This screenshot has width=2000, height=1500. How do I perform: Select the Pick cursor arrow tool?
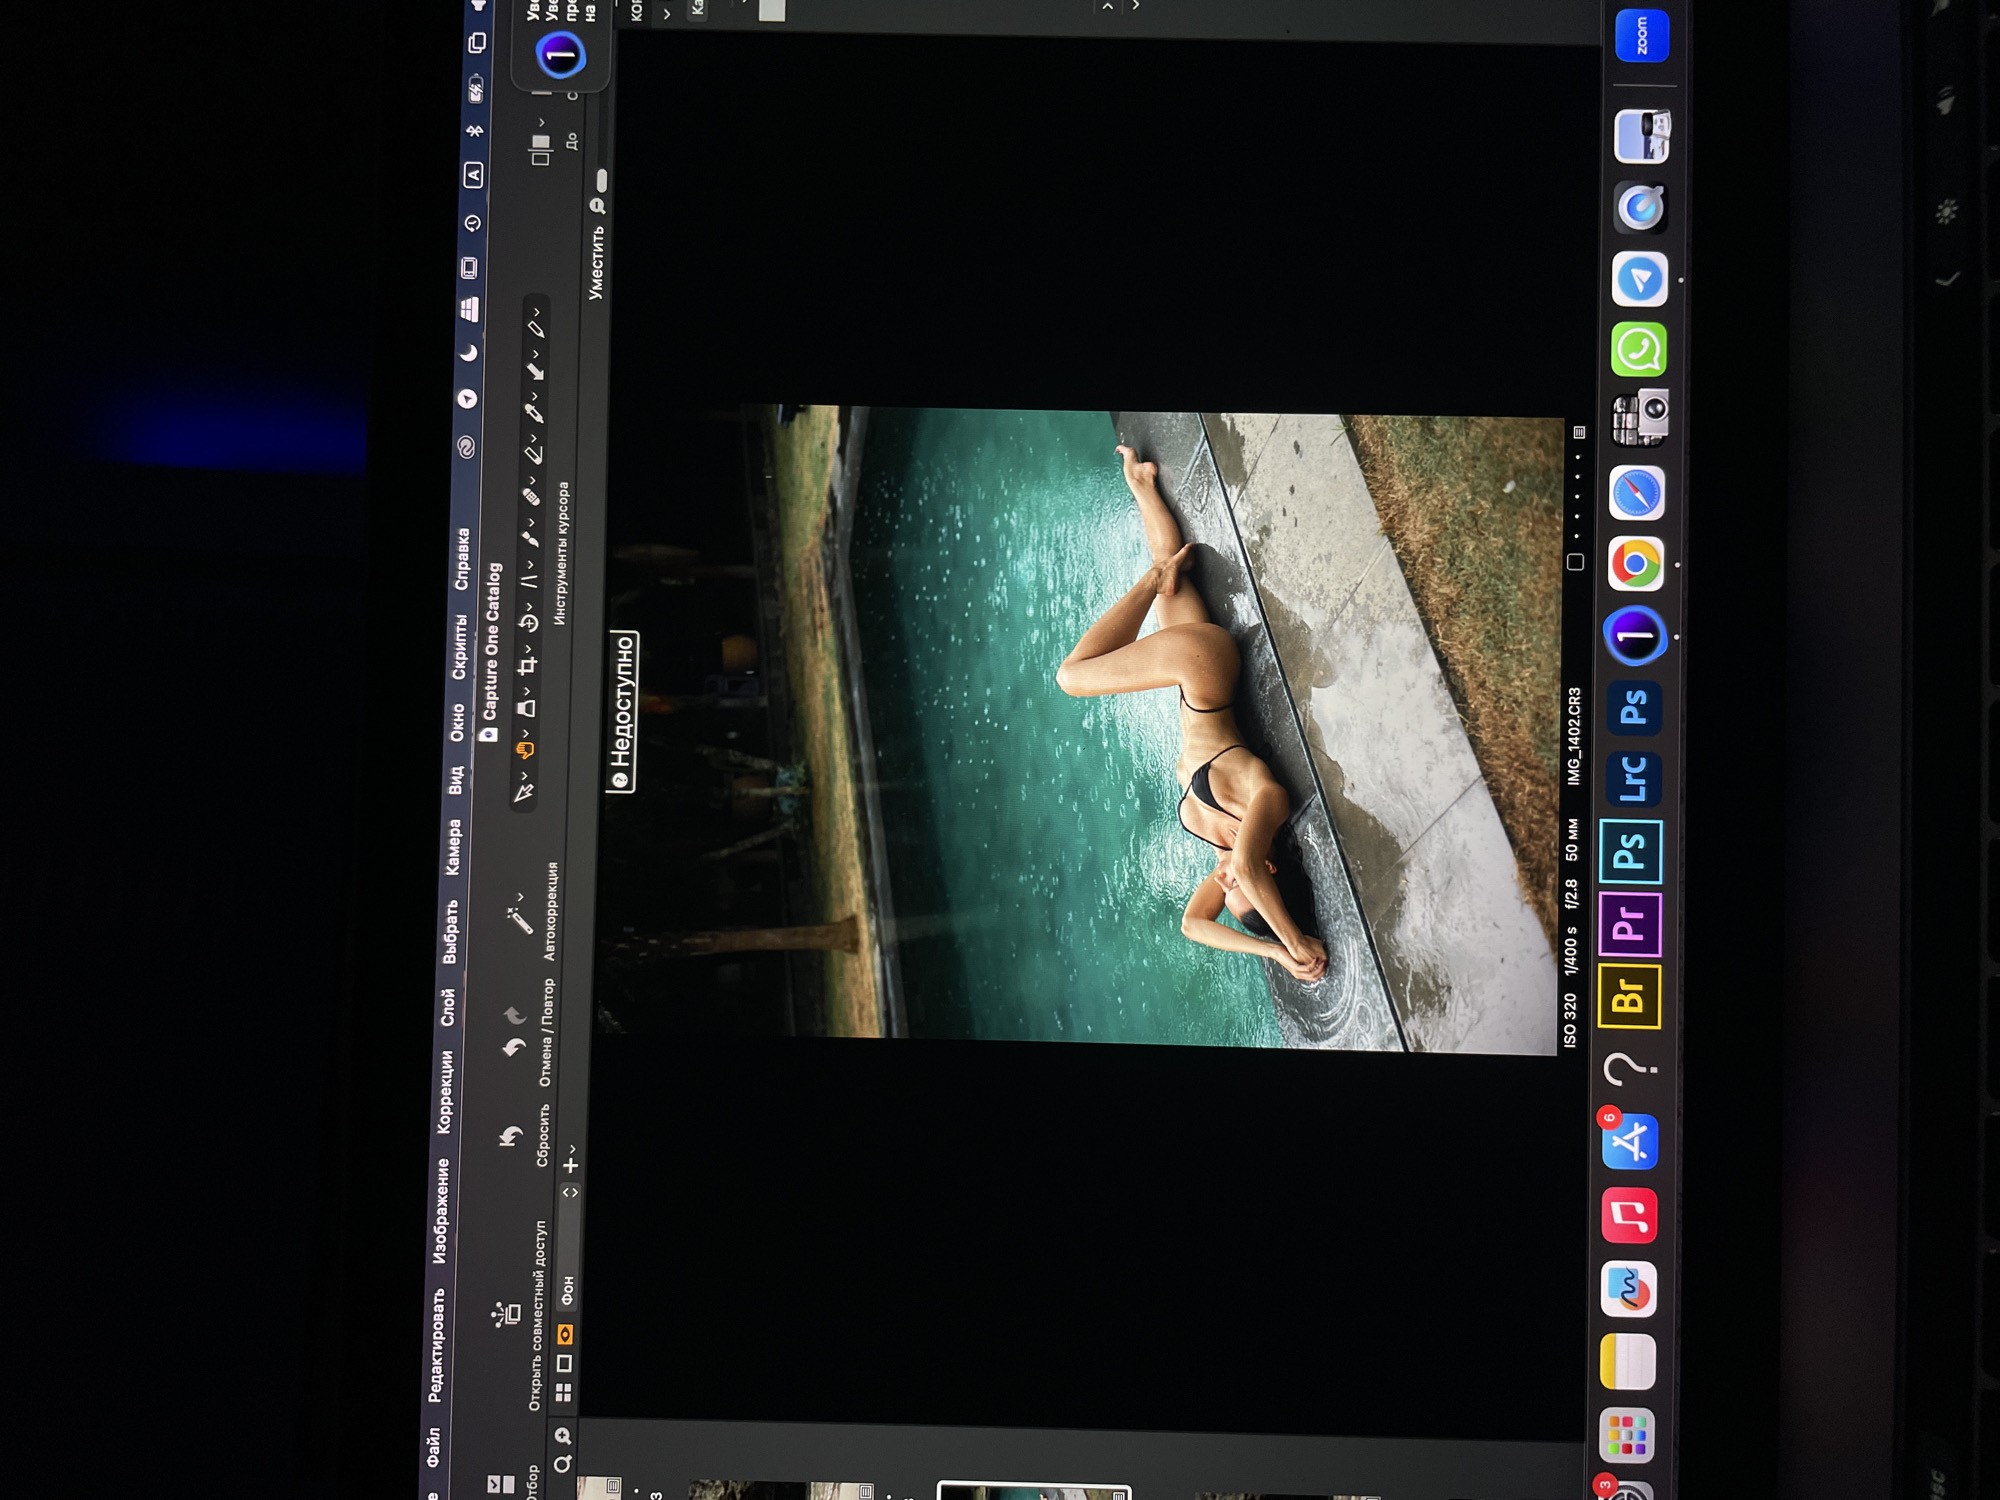pyautogui.click(x=523, y=794)
